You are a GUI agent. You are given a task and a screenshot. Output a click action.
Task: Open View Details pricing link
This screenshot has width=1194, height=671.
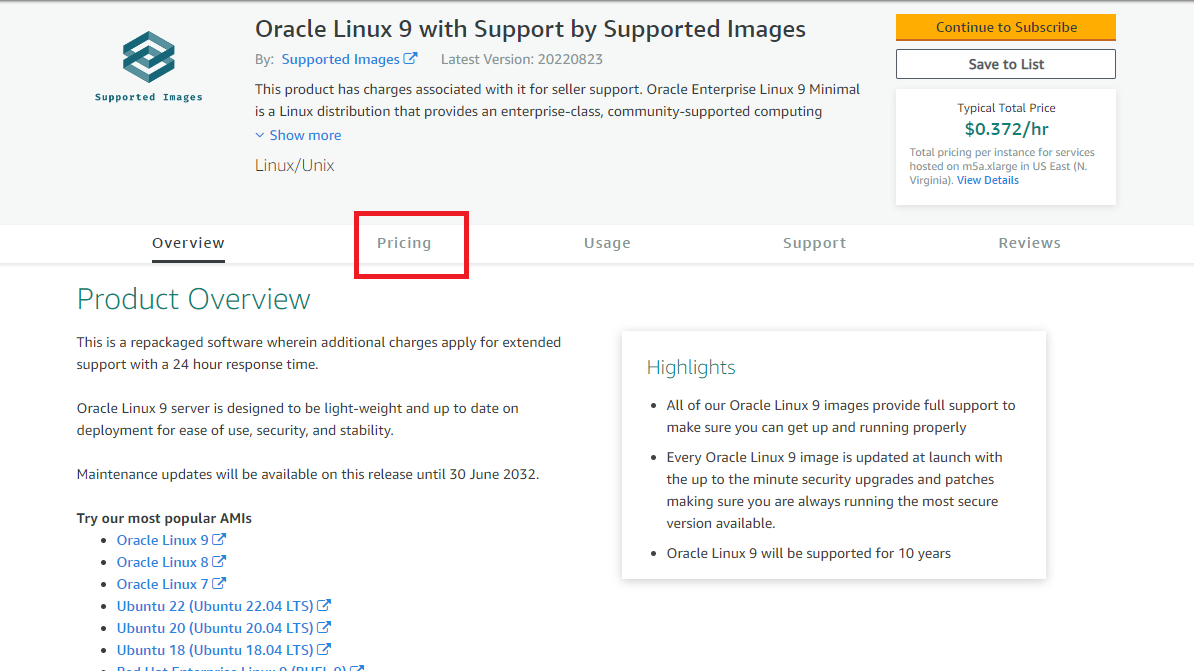pos(988,181)
